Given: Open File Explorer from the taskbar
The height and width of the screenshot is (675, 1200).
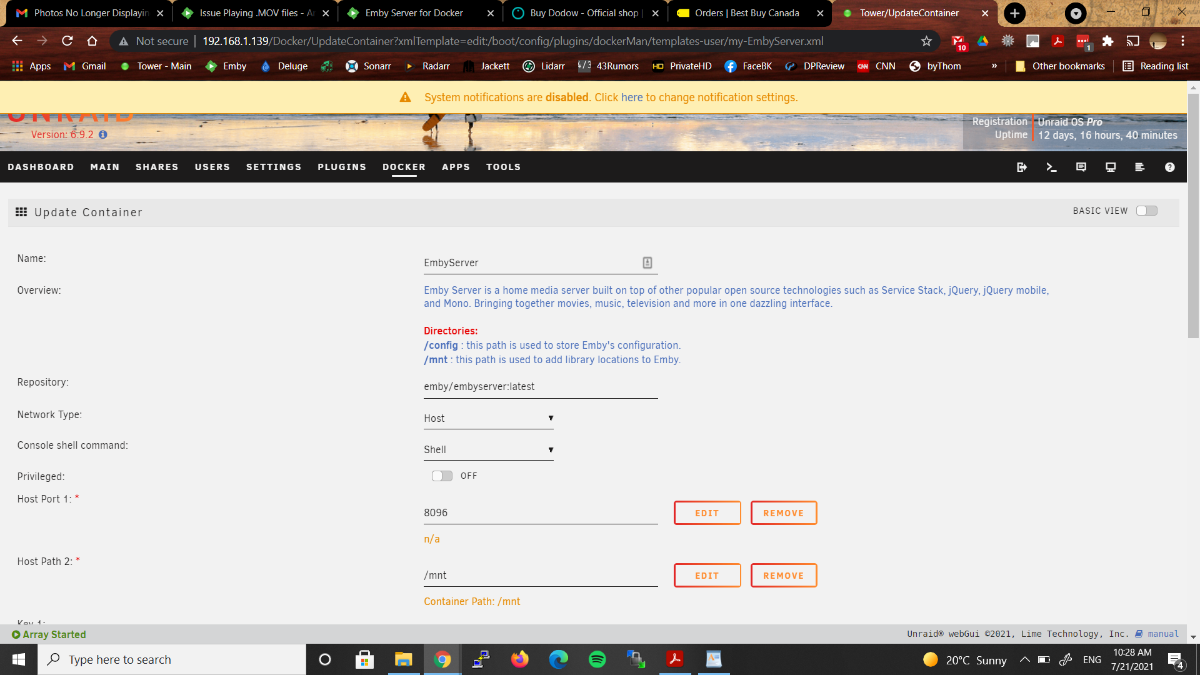Looking at the screenshot, I should (403, 659).
